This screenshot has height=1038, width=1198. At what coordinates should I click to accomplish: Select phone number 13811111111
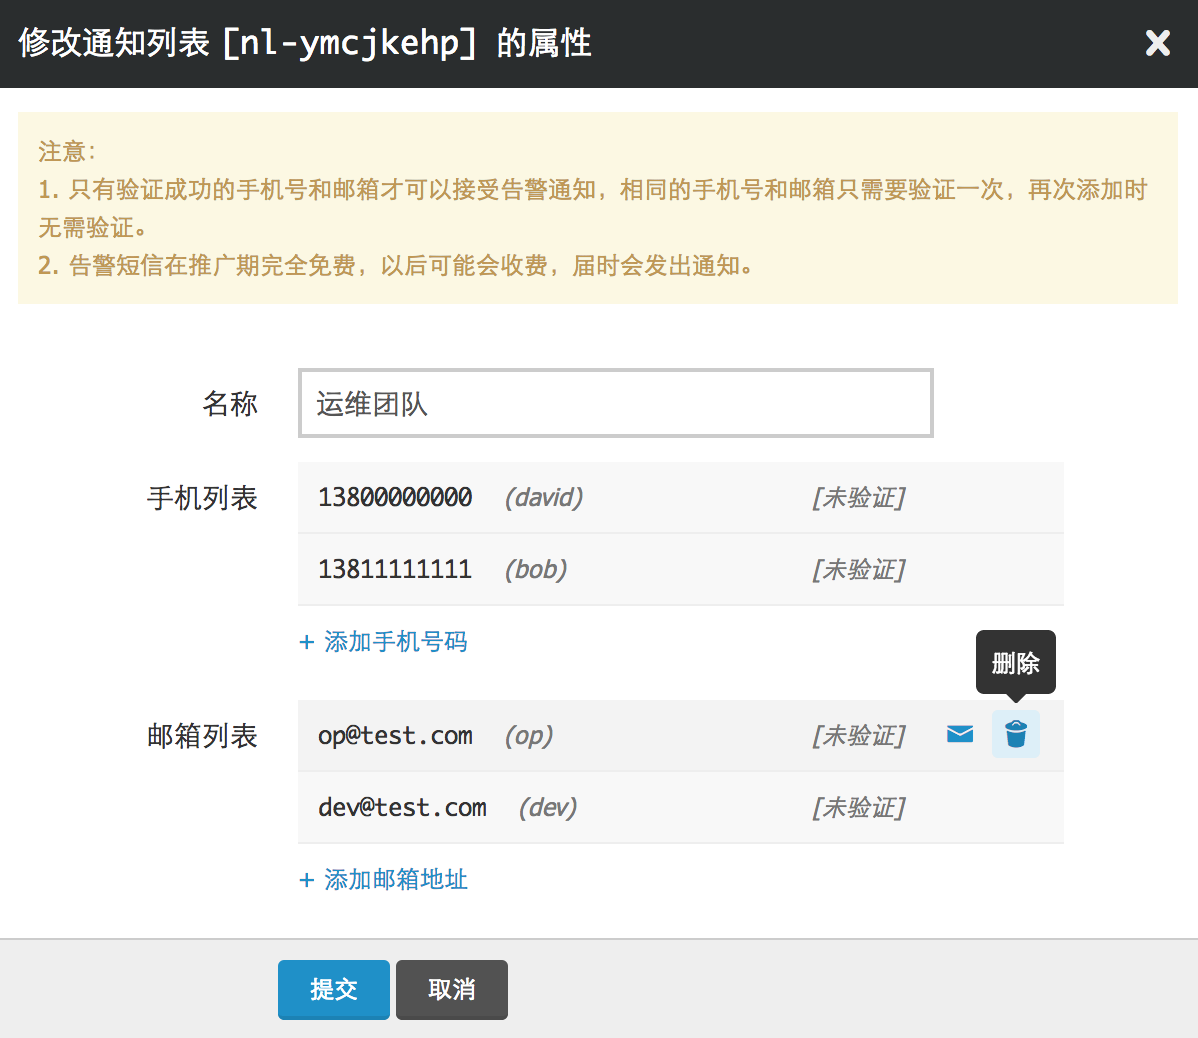pyautogui.click(x=395, y=569)
